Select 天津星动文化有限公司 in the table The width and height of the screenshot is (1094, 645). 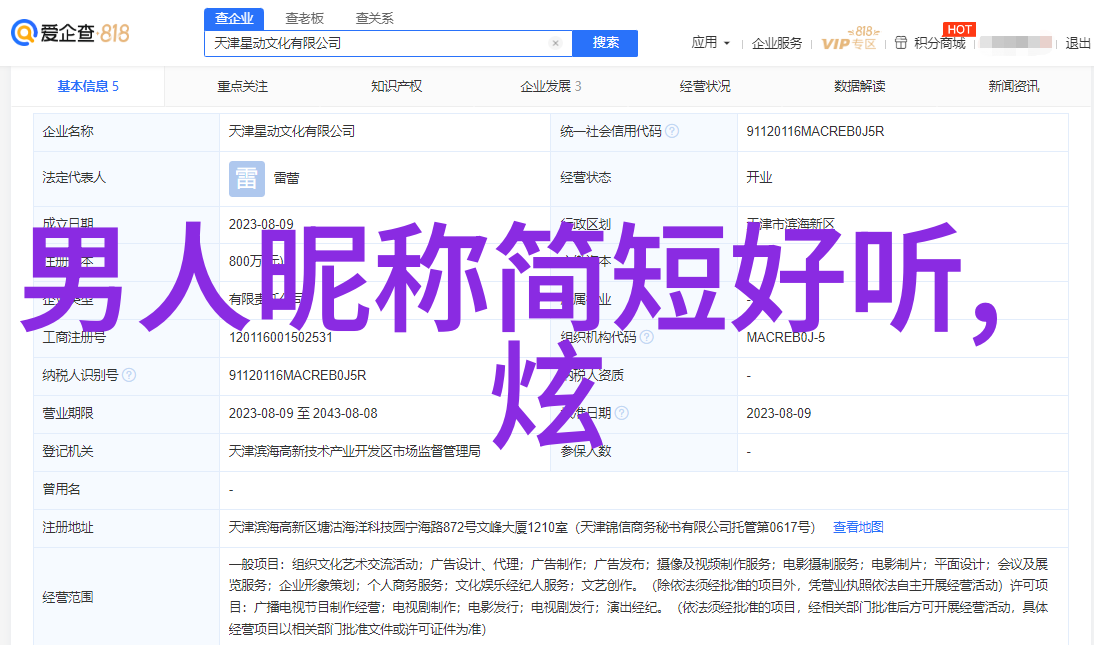(x=292, y=131)
